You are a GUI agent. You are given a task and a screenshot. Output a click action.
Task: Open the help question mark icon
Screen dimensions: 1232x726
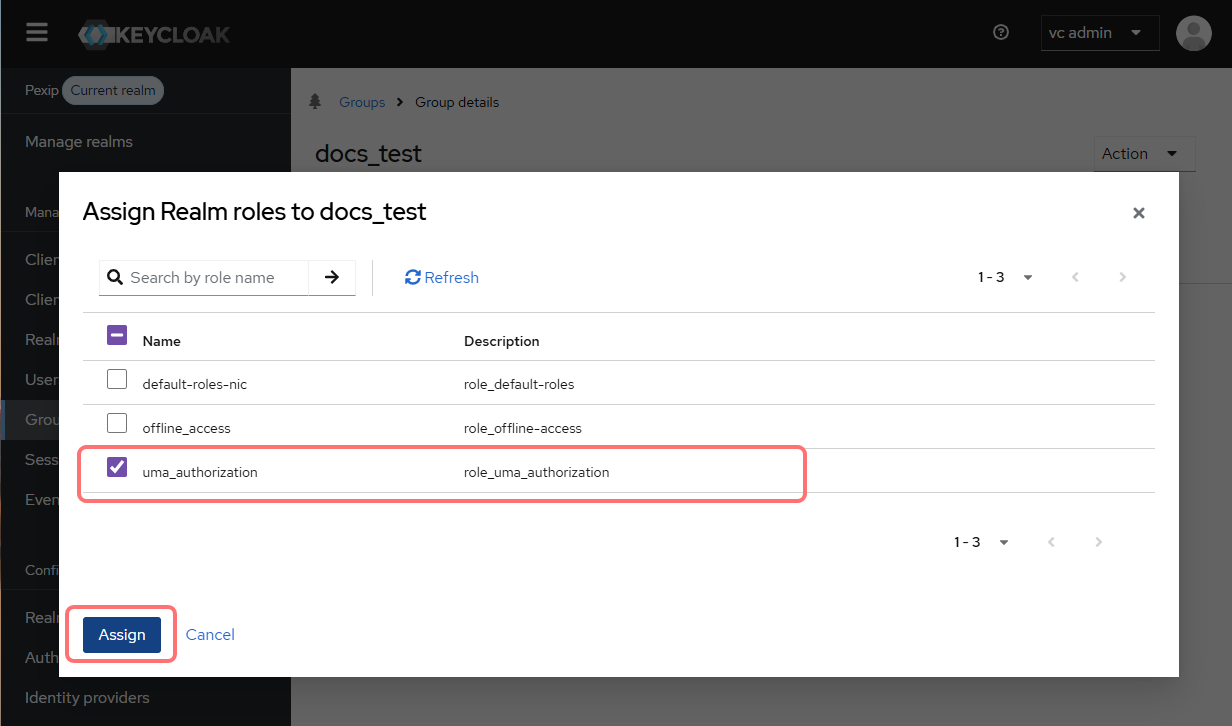1001,33
